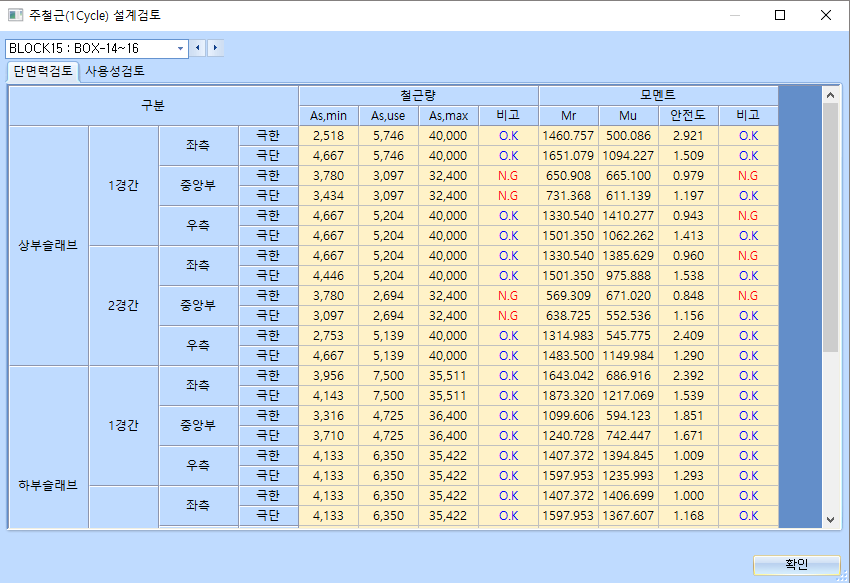The height and width of the screenshot is (583, 850).
Task: Select the Mu column header
Action: click(628, 116)
